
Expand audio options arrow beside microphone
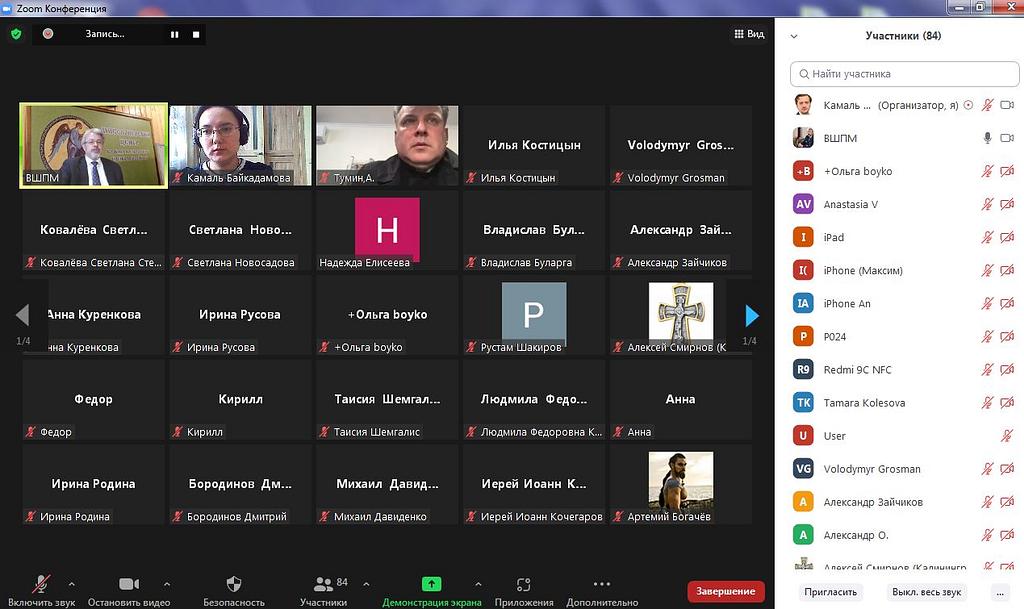coord(71,583)
